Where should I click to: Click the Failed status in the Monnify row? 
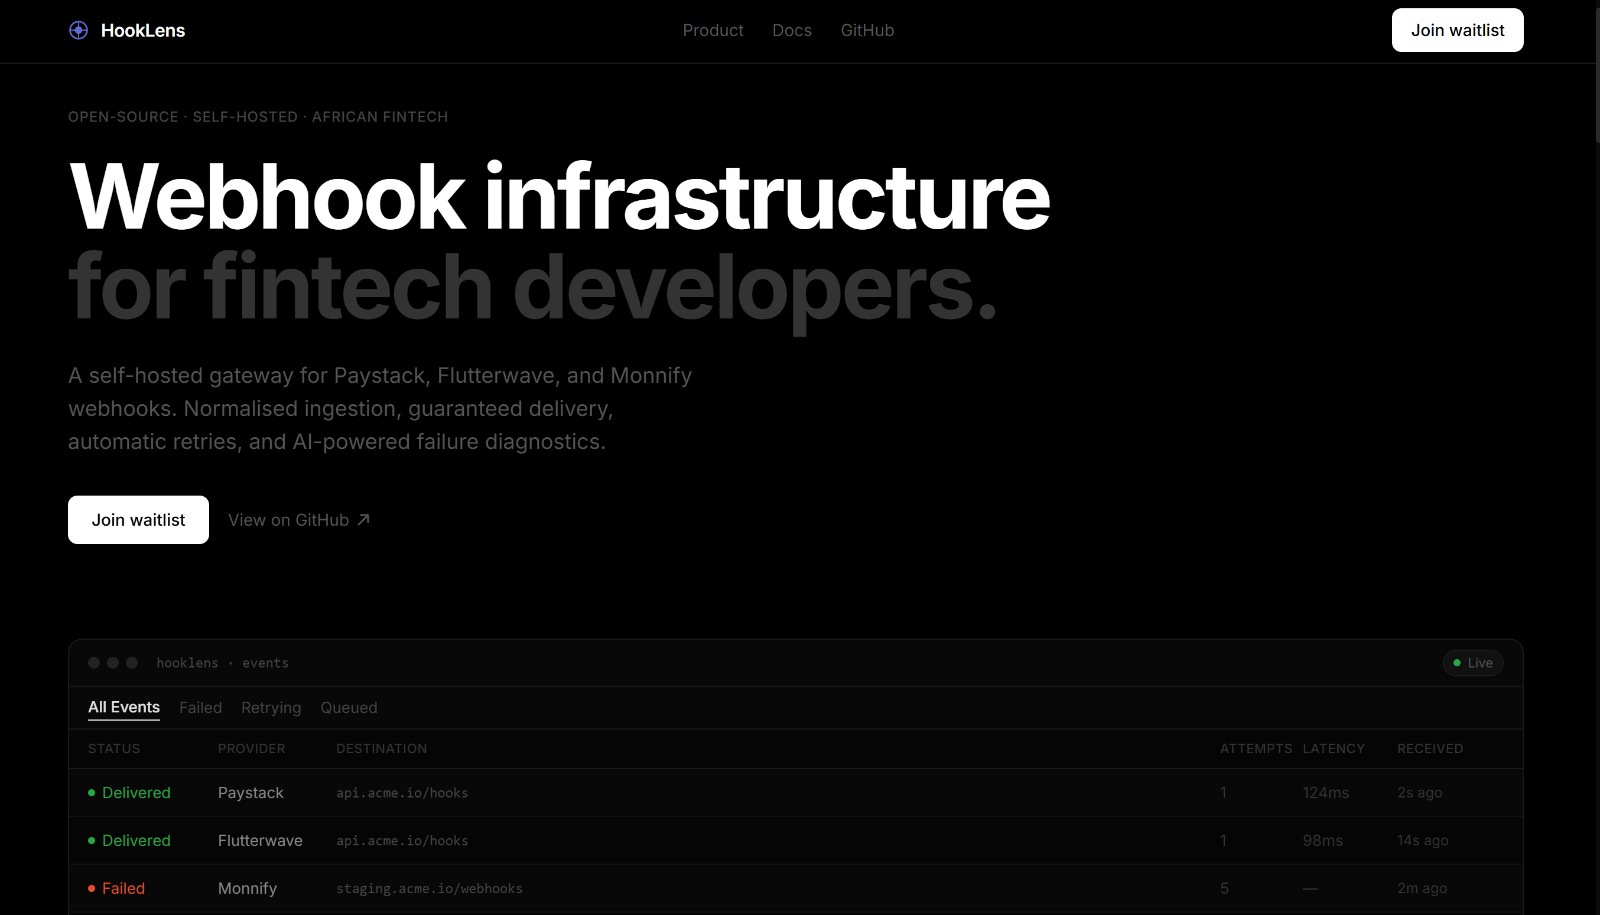(x=116, y=889)
